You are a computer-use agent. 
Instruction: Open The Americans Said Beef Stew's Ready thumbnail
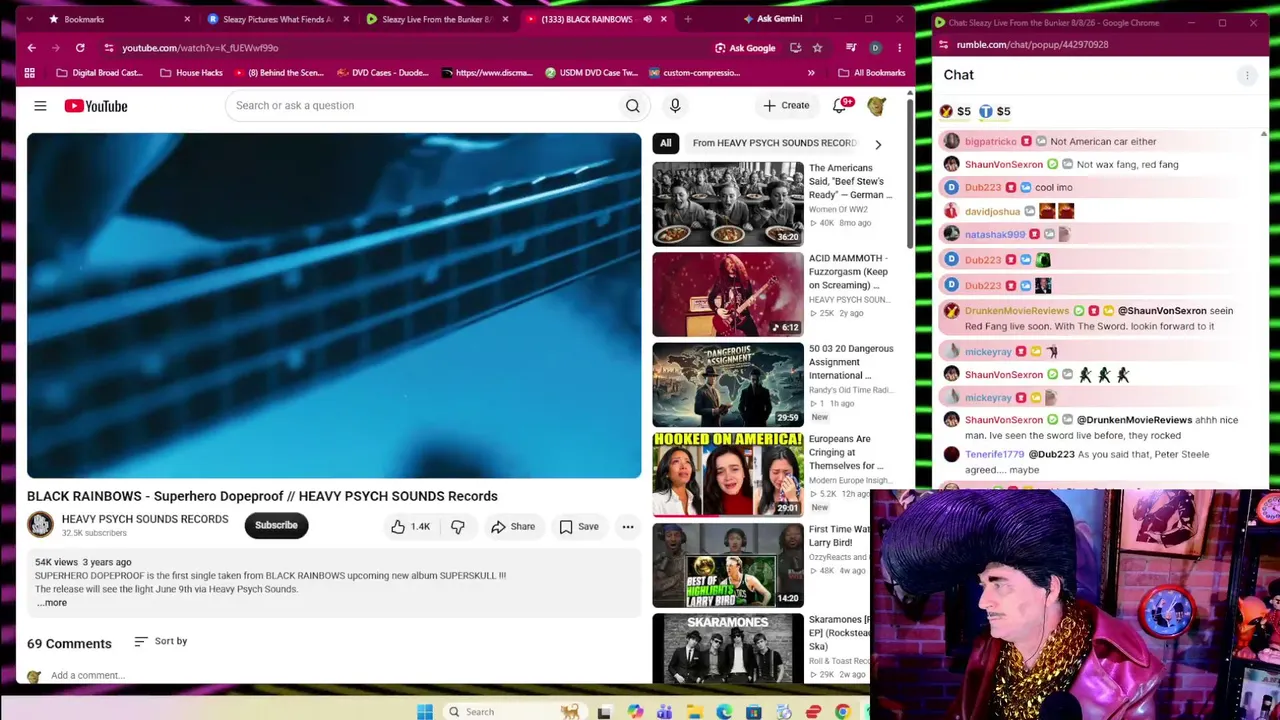tap(728, 204)
